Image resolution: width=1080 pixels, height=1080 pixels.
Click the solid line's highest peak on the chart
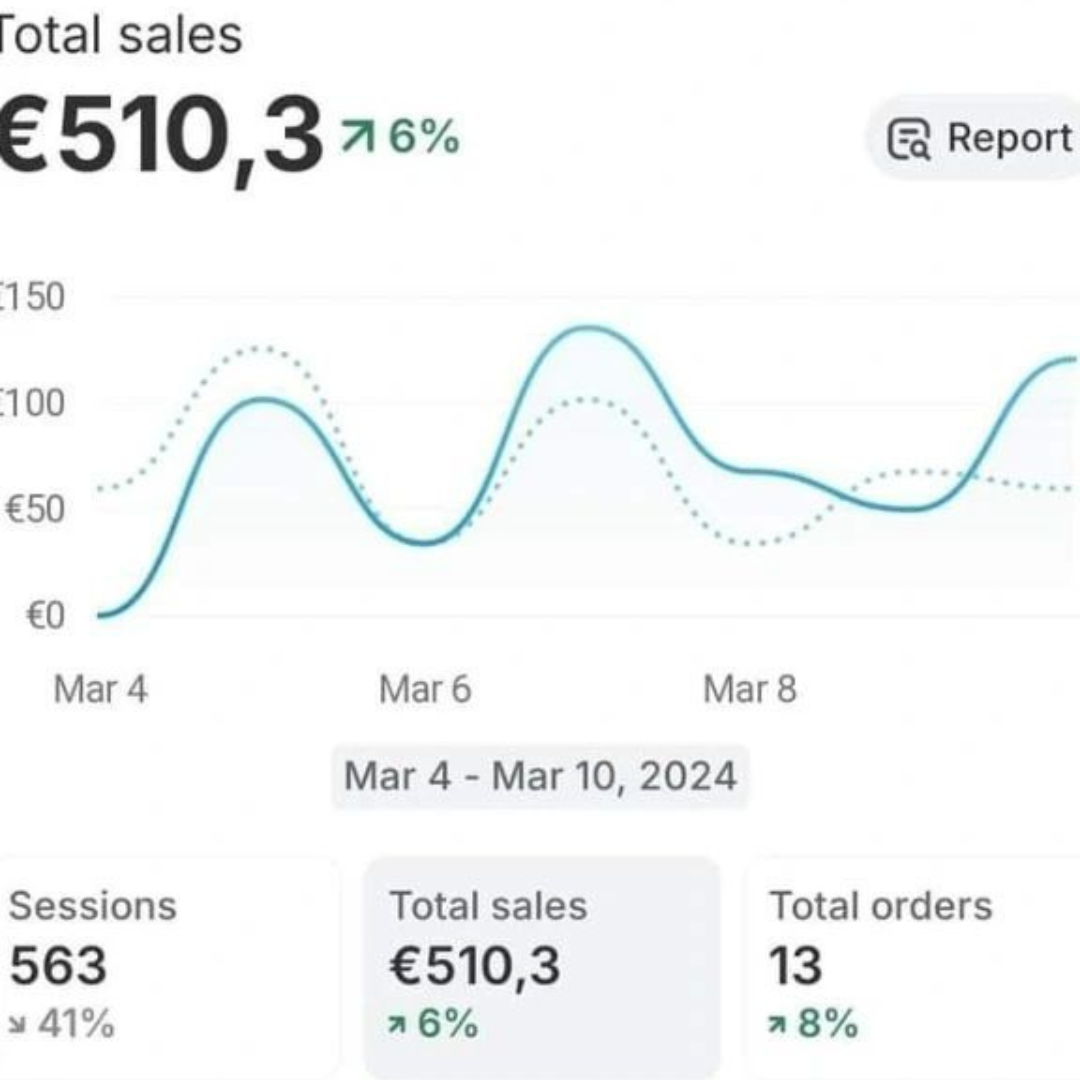click(x=590, y=328)
